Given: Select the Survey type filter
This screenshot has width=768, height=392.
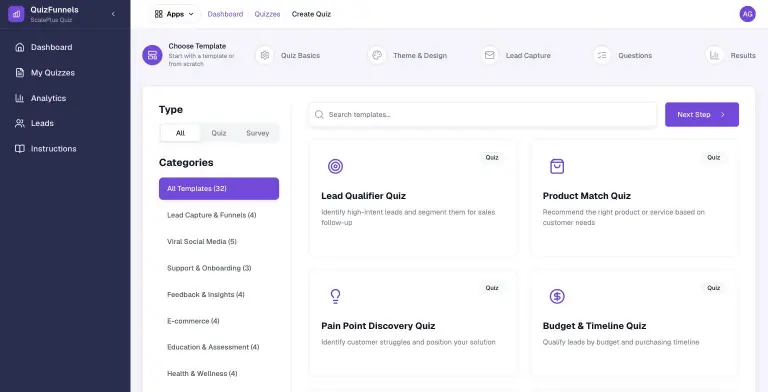Looking at the screenshot, I should point(258,133).
